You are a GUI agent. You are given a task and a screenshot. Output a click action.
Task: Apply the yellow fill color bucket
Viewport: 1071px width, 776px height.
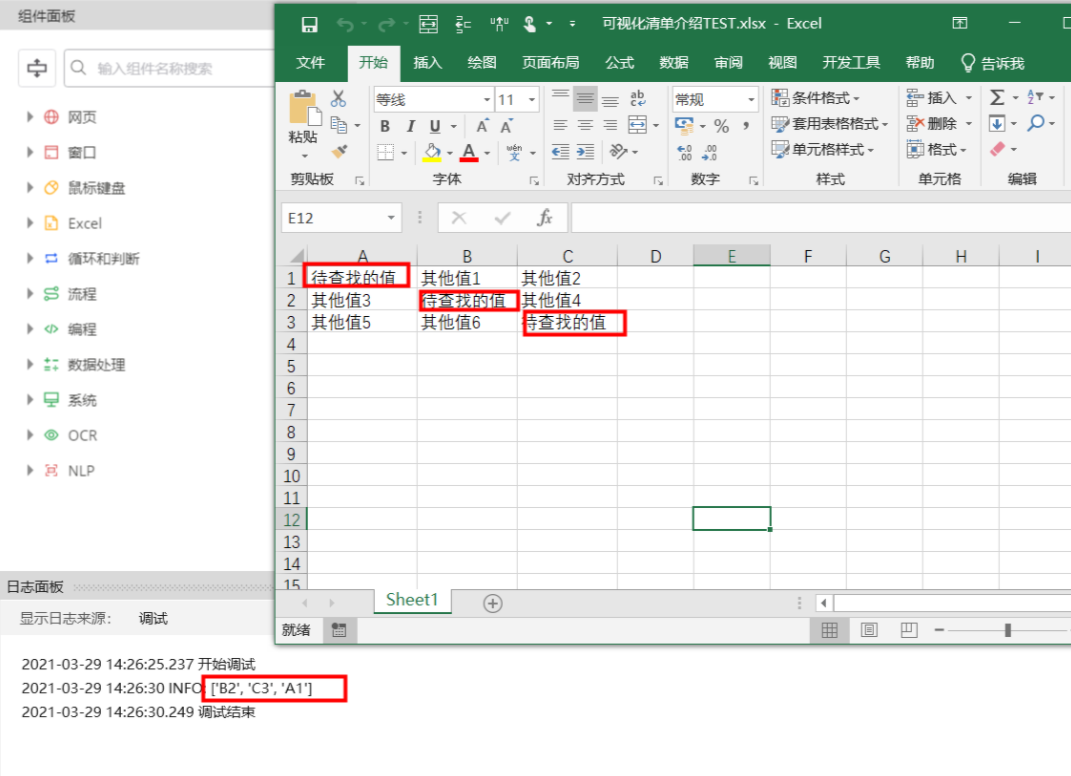pyautogui.click(x=432, y=152)
